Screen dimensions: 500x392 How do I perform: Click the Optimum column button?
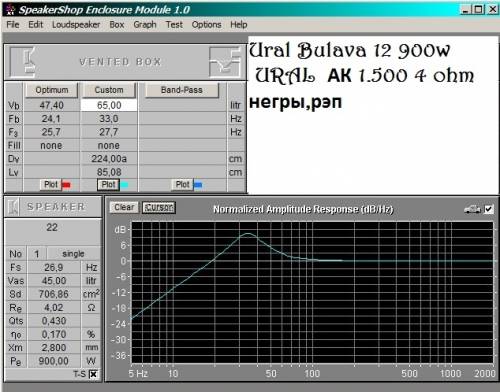pos(52,90)
